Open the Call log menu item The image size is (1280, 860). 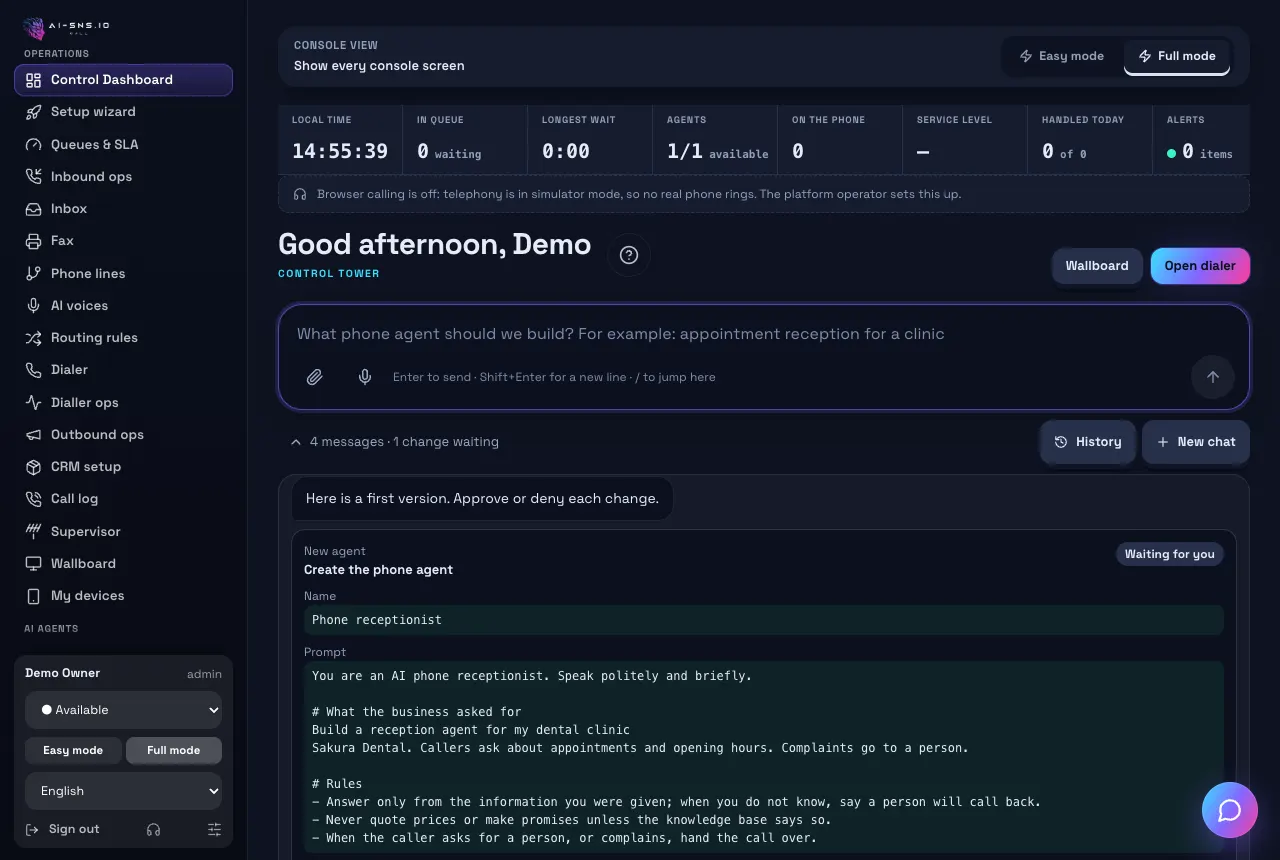click(x=123, y=498)
